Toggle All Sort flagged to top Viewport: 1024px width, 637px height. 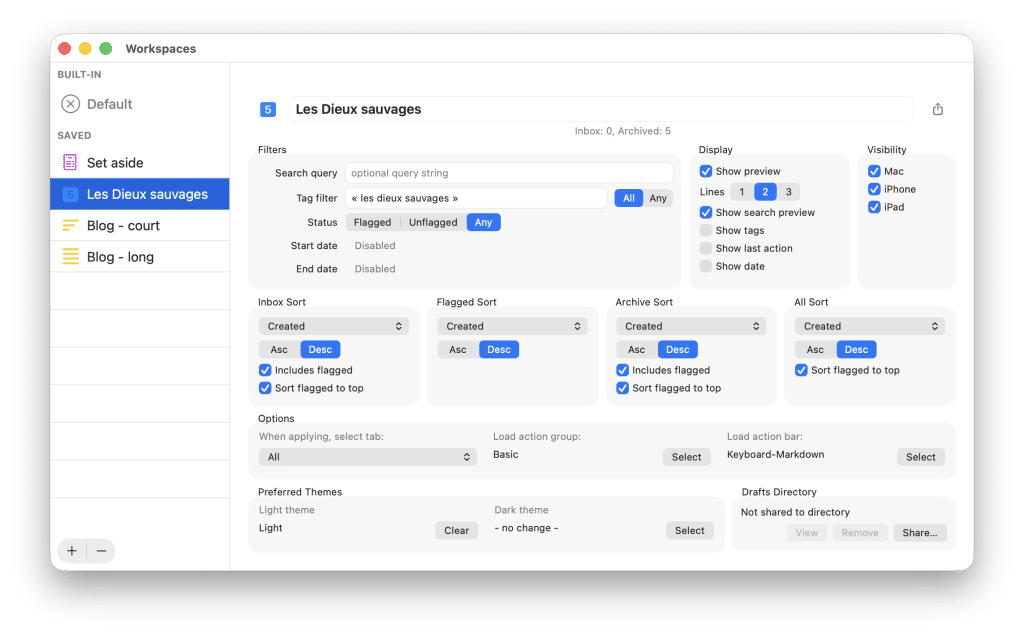[x=801, y=370]
